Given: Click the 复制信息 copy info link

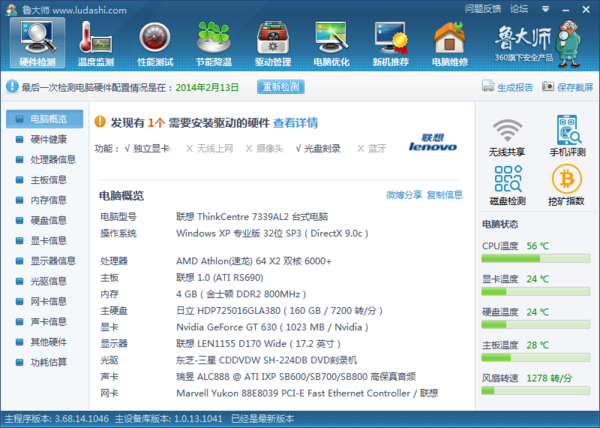Looking at the screenshot, I should click(444, 195).
